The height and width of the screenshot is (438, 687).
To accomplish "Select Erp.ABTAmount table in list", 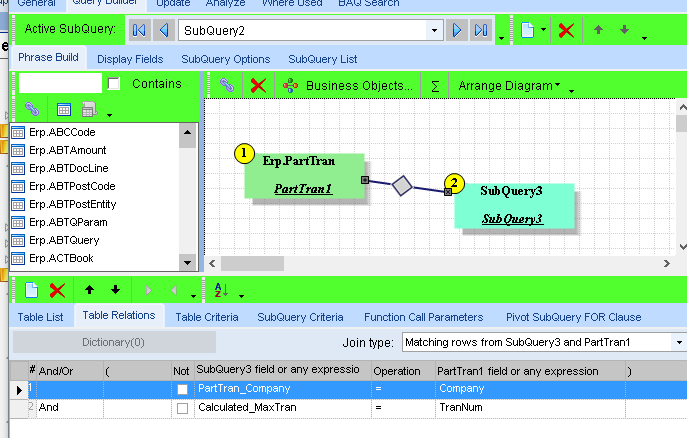I will click(67, 150).
